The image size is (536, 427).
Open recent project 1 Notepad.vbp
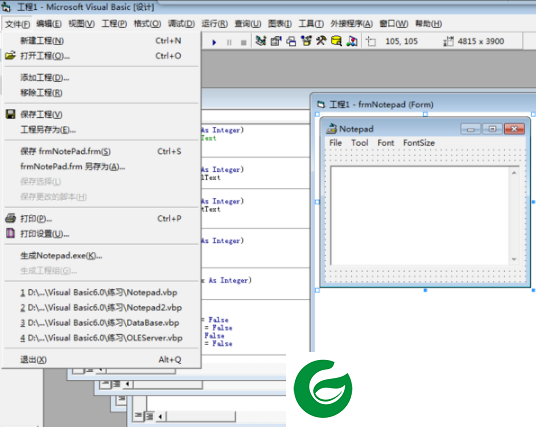pos(101,292)
